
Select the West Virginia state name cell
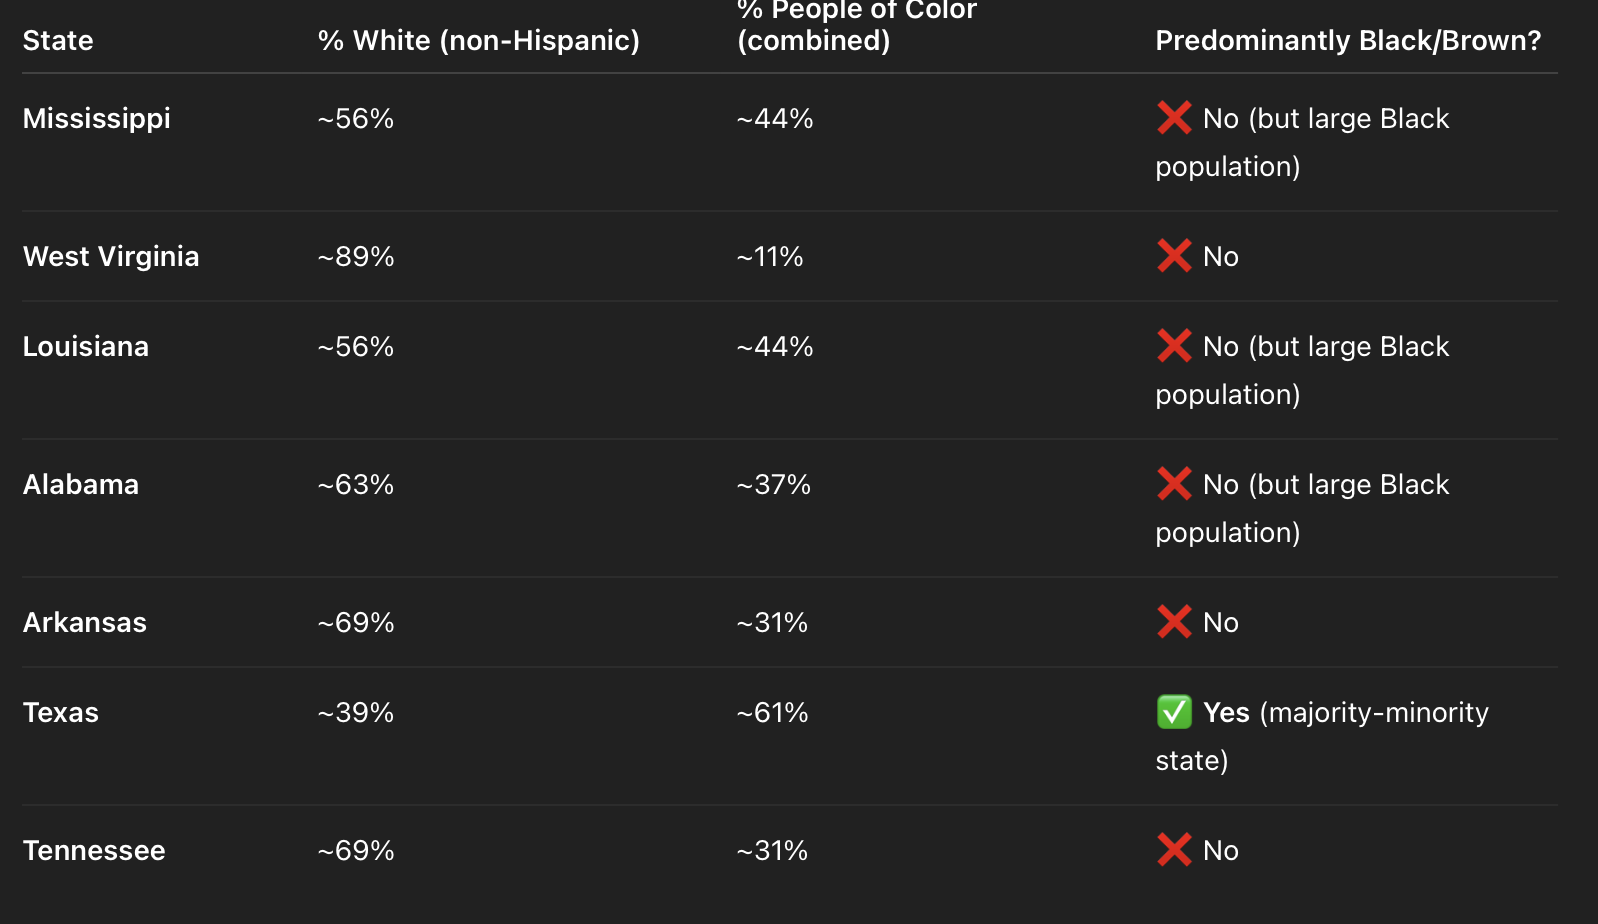point(111,256)
